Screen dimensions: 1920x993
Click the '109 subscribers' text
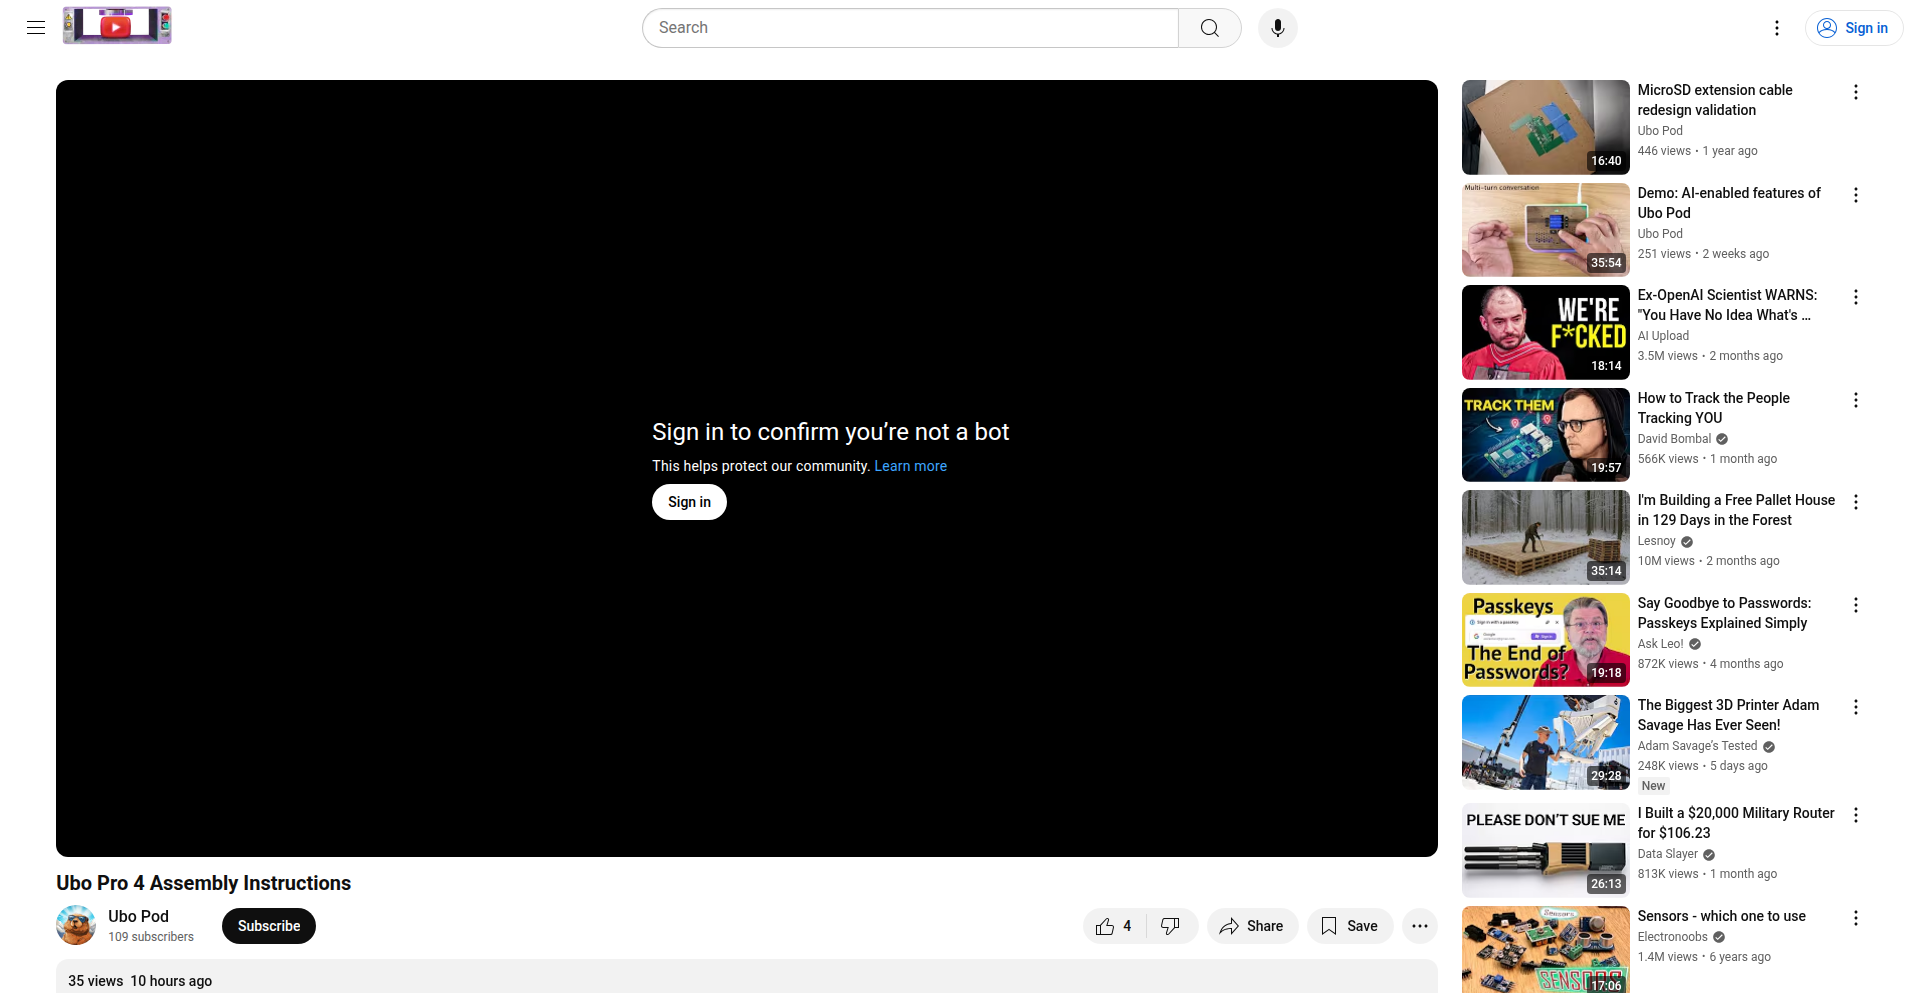tap(151, 937)
